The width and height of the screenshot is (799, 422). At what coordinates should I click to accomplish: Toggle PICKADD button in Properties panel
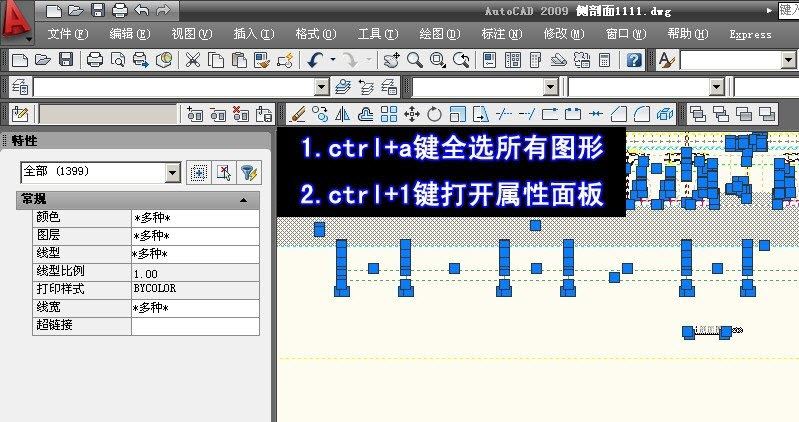198,173
